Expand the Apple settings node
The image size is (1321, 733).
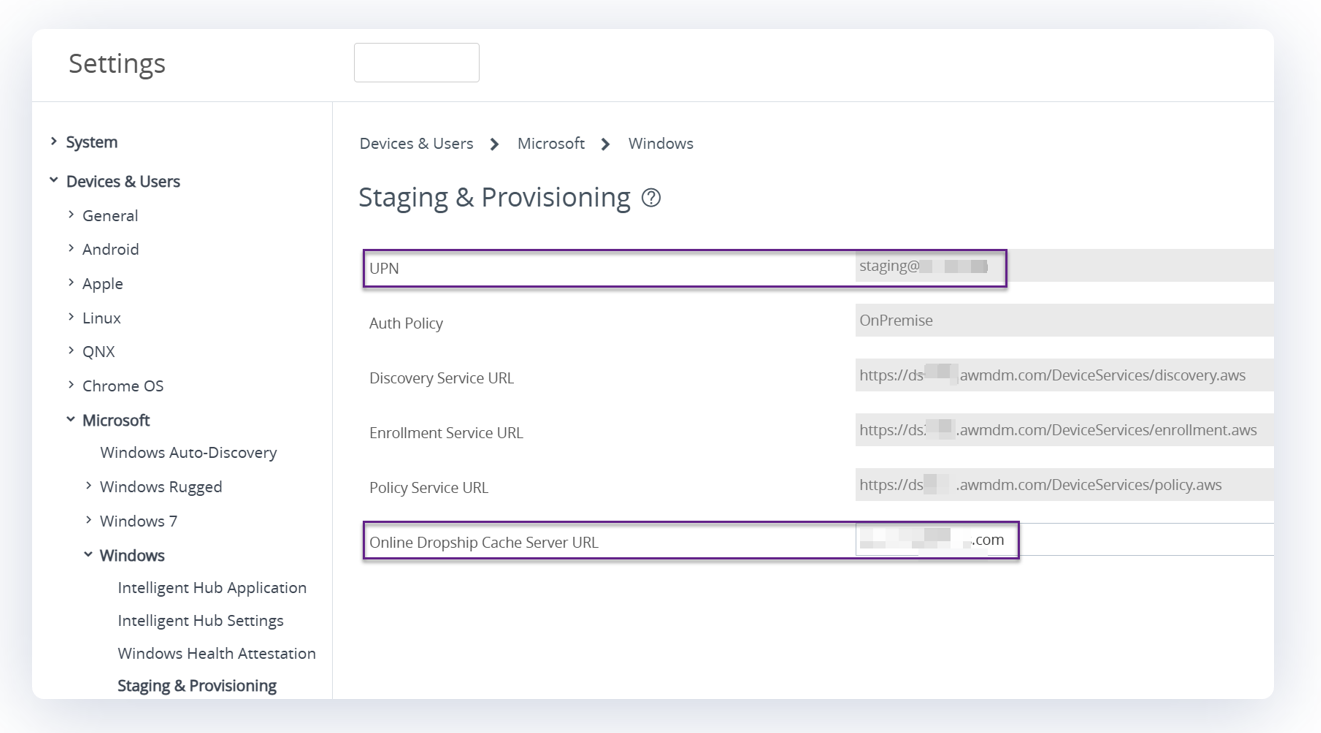[71, 283]
